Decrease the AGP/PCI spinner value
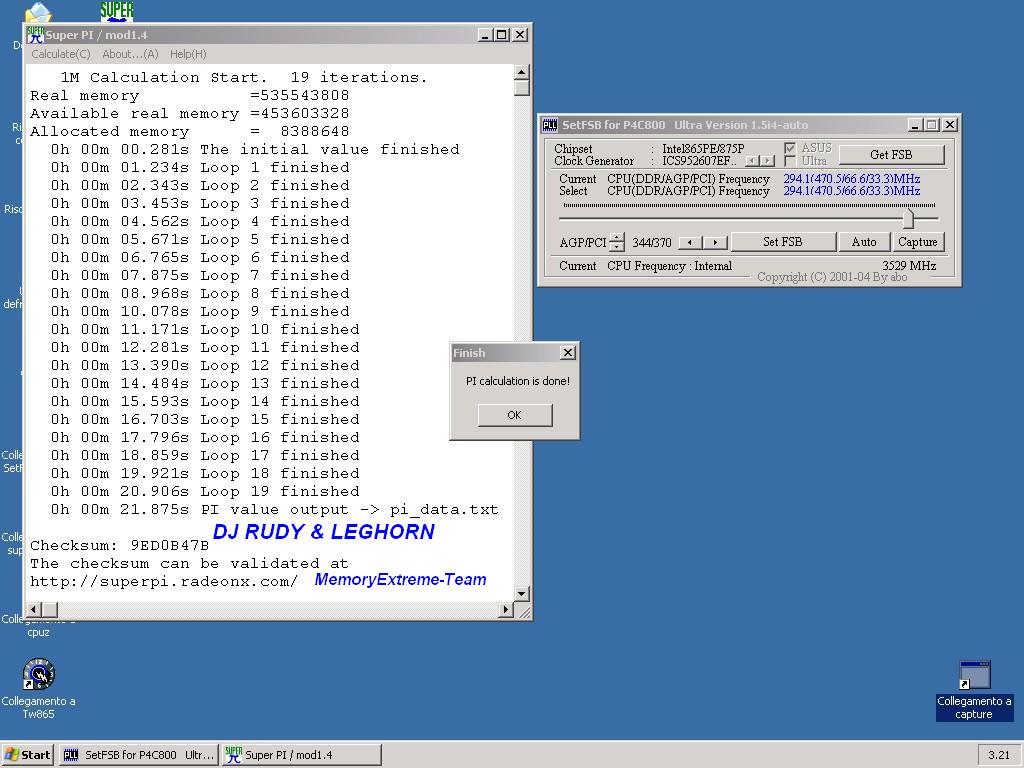 point(617,247)
